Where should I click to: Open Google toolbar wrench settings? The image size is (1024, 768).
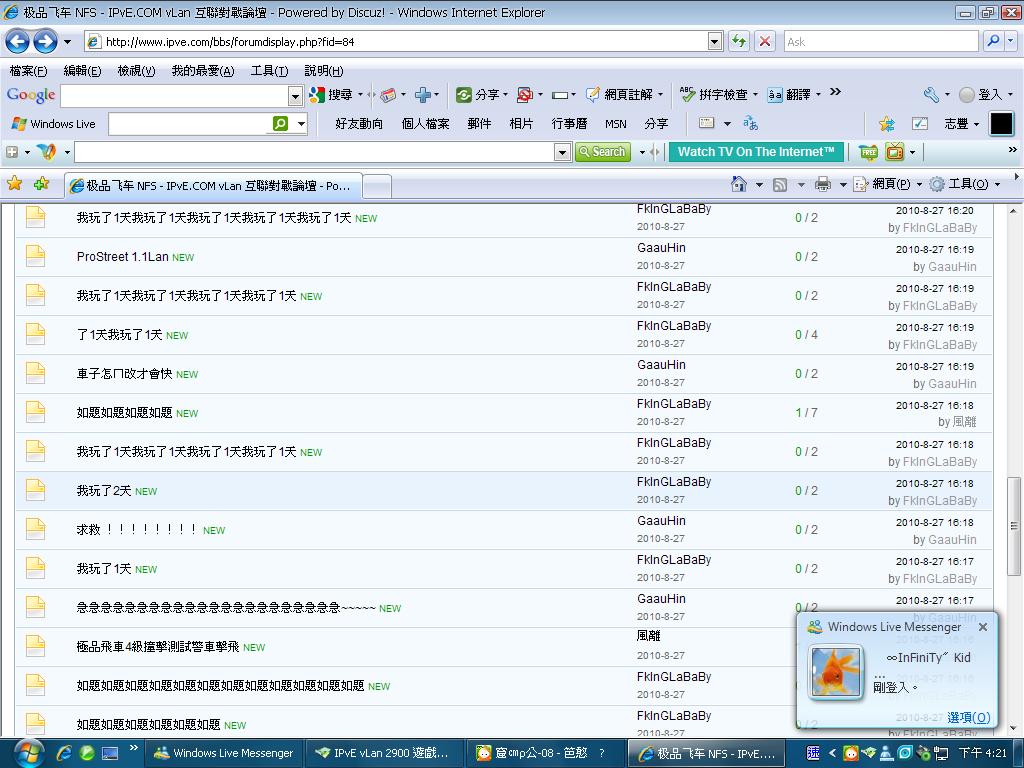[x=931, y=95]
